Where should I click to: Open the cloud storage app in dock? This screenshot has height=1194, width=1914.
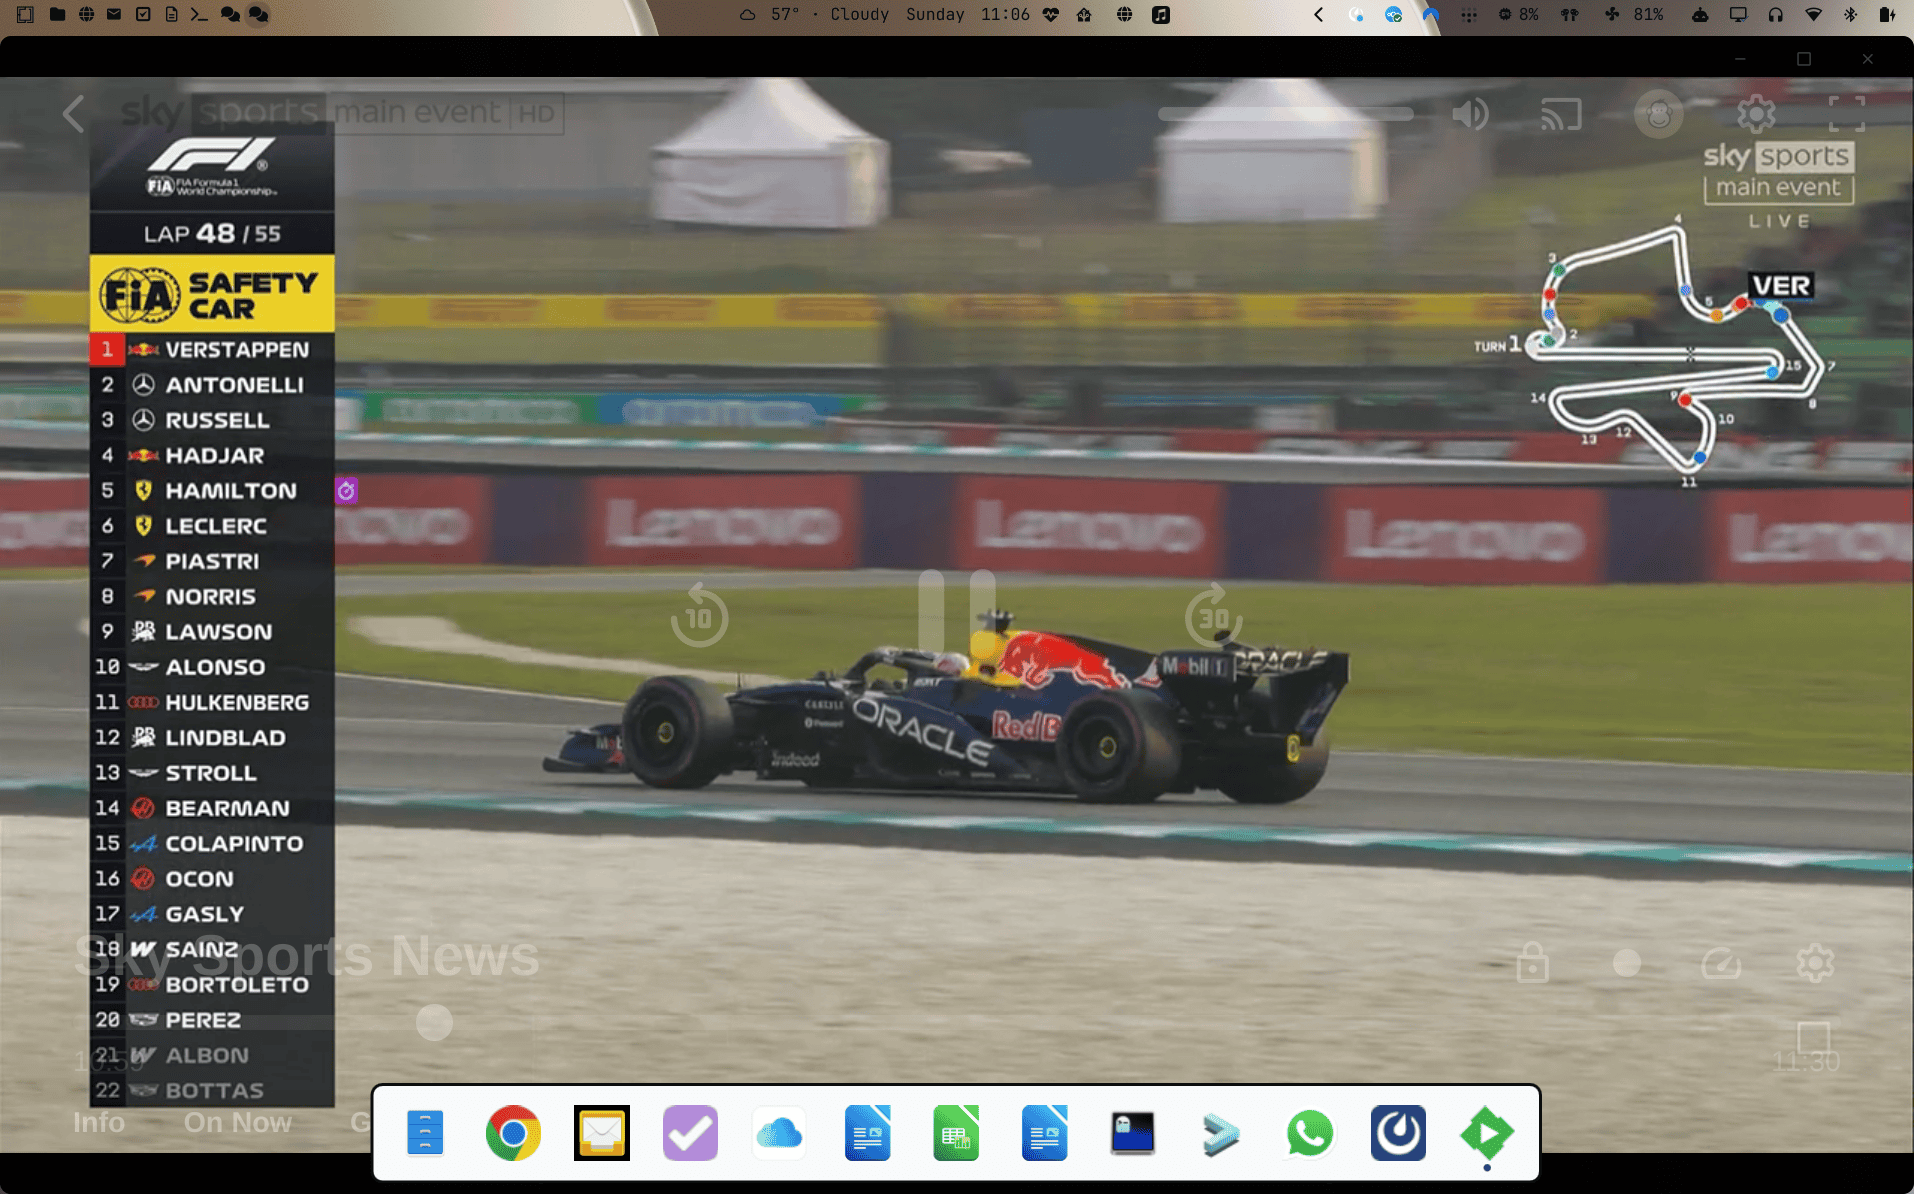point(779,1133)
